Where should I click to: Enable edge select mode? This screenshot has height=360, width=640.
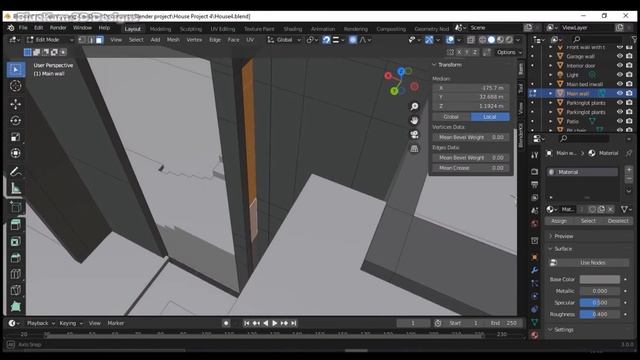click(91, 40)
